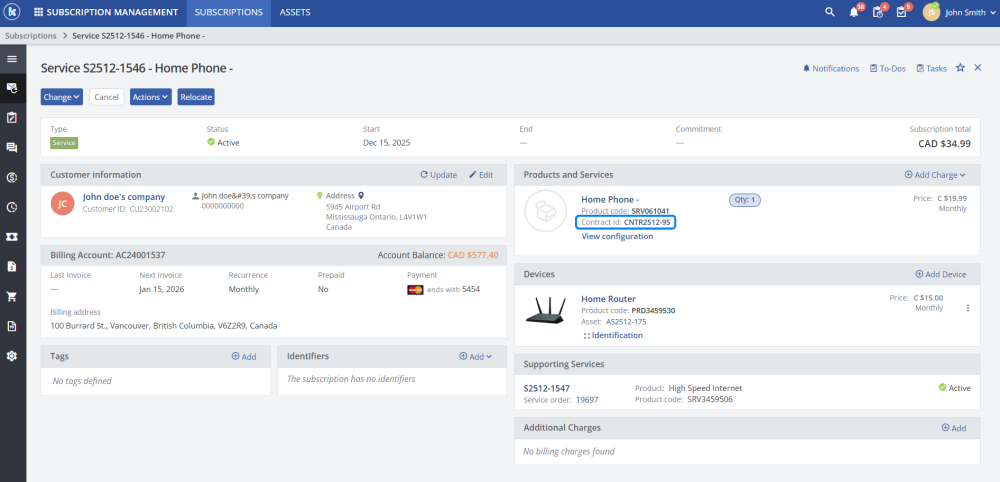Open the shopping cart in the left sidebar

[12, 296]
